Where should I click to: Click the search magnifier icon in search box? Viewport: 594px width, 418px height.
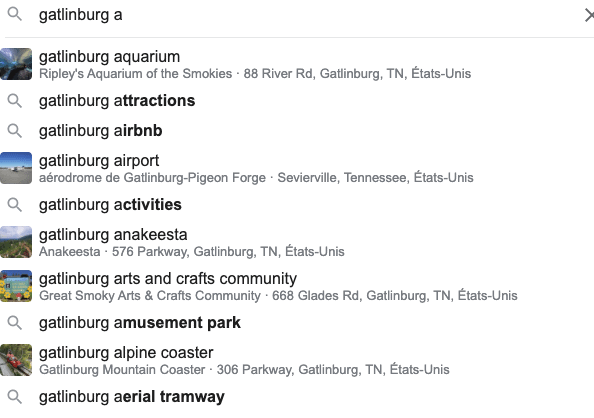pos(15,14)
